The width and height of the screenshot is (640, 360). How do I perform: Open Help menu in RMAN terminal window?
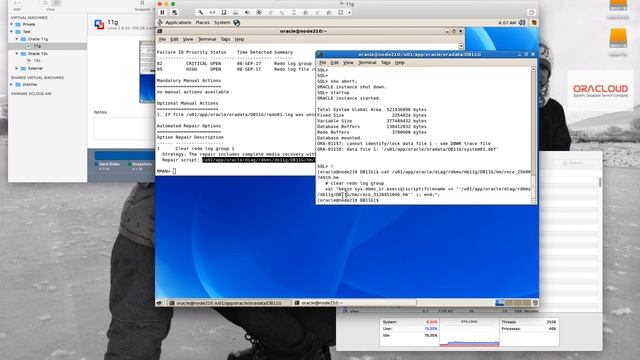coord(239,39)
